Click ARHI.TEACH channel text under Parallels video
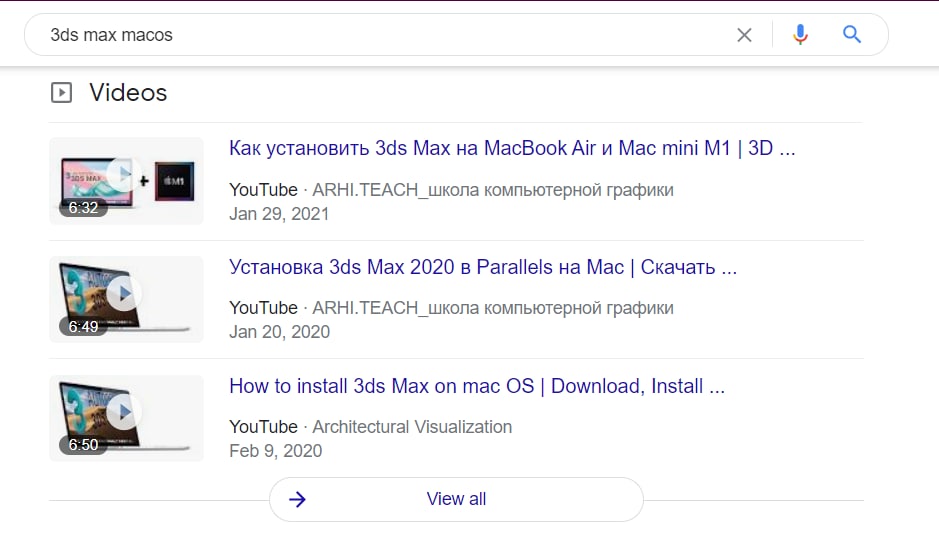Screen dimensions: 939x559 pos(493,308)
